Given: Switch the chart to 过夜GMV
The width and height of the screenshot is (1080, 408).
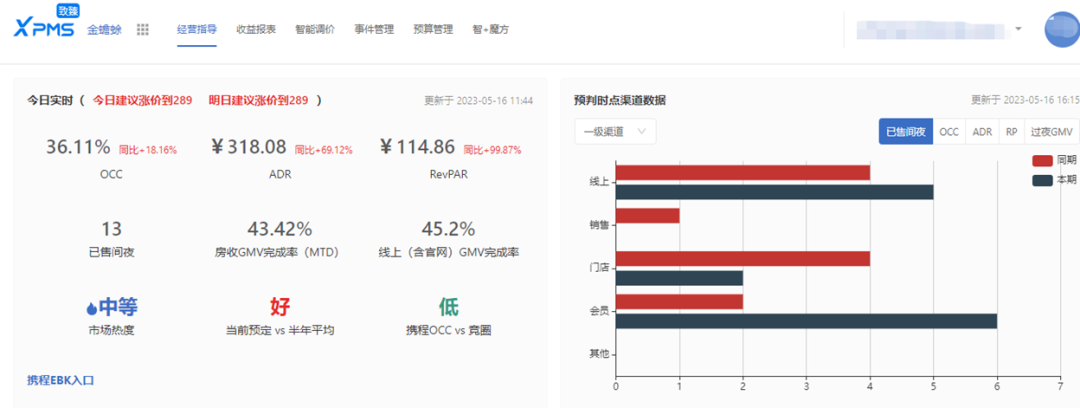Looking at the screenshot, I should coord(1052,131).
